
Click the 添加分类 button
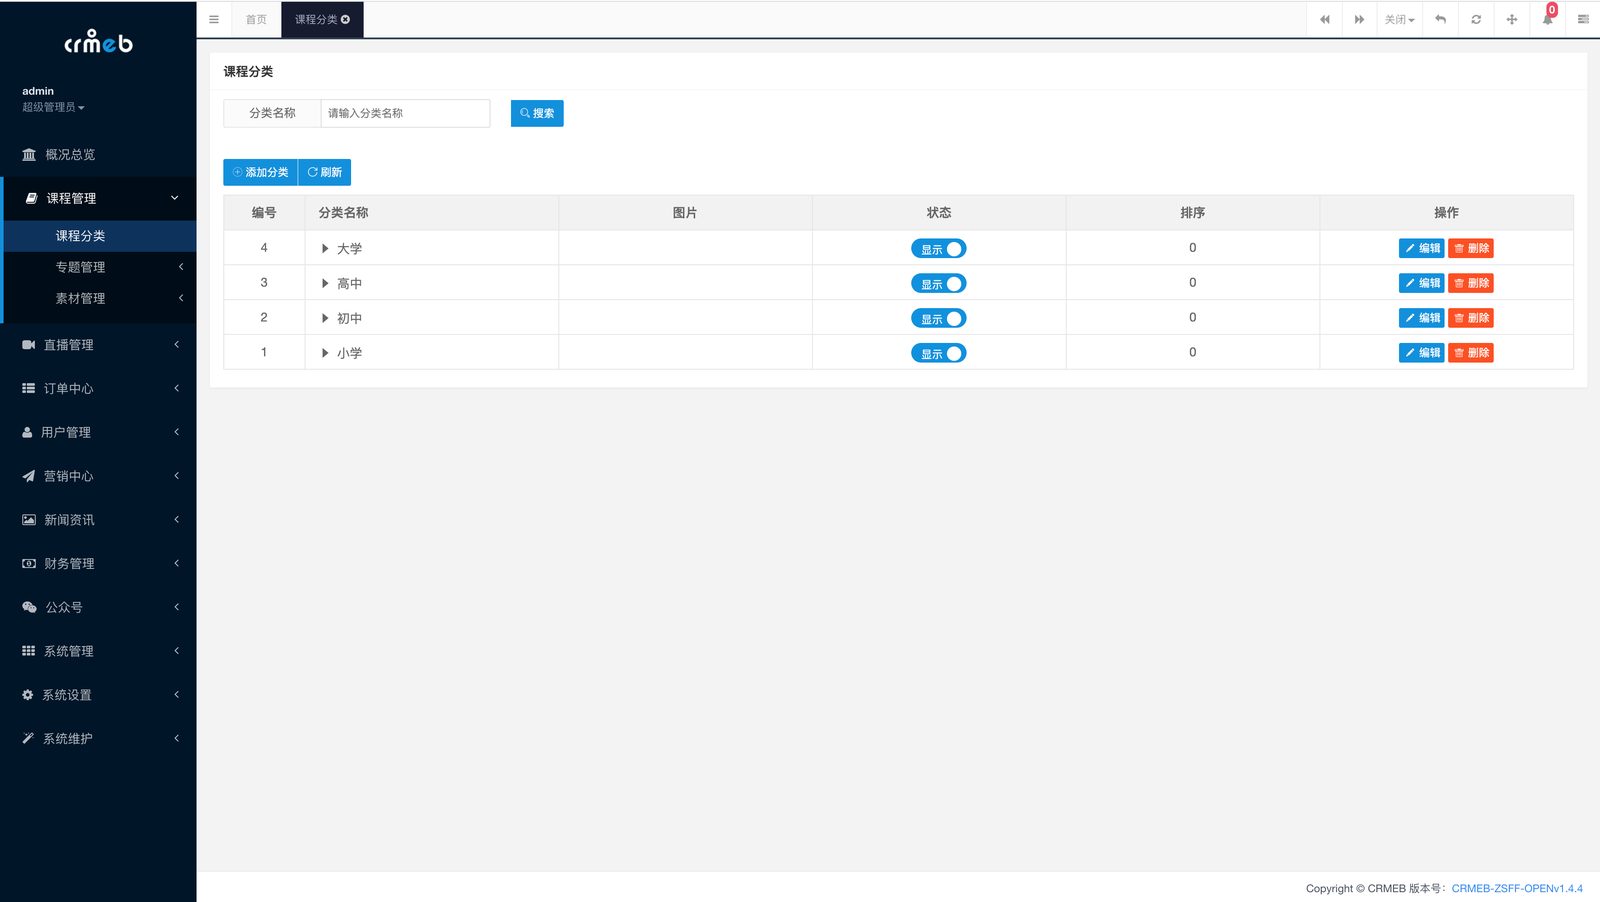coord(260,172)
